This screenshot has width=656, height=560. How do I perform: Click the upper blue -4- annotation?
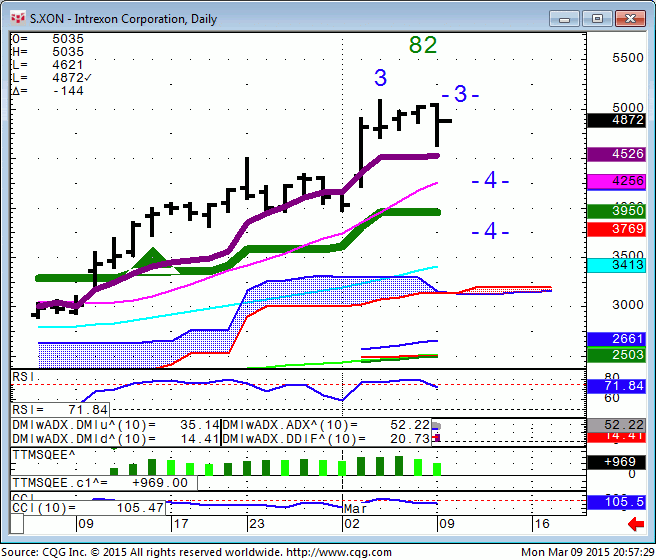pyautogui.click(x=490, y=181)
